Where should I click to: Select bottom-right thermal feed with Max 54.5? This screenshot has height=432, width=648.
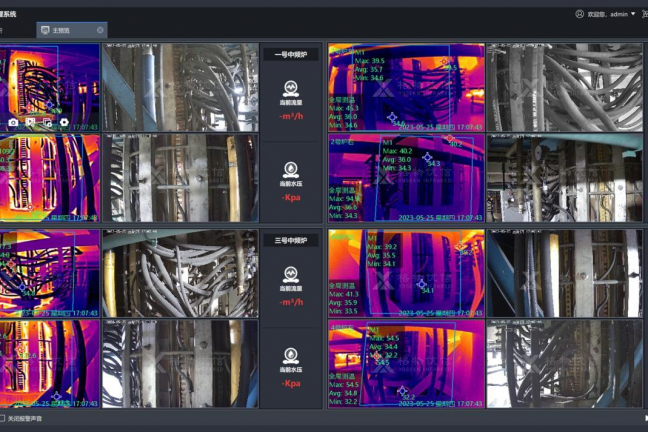click(406, 363)
